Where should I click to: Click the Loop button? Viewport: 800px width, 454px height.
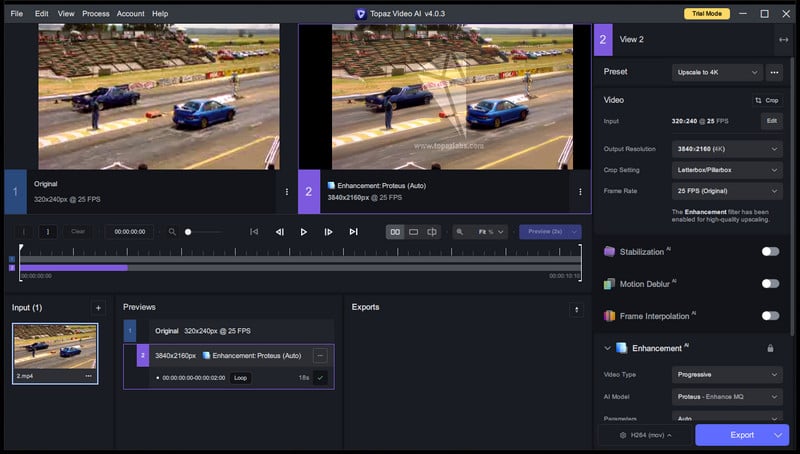pos(240,378)
